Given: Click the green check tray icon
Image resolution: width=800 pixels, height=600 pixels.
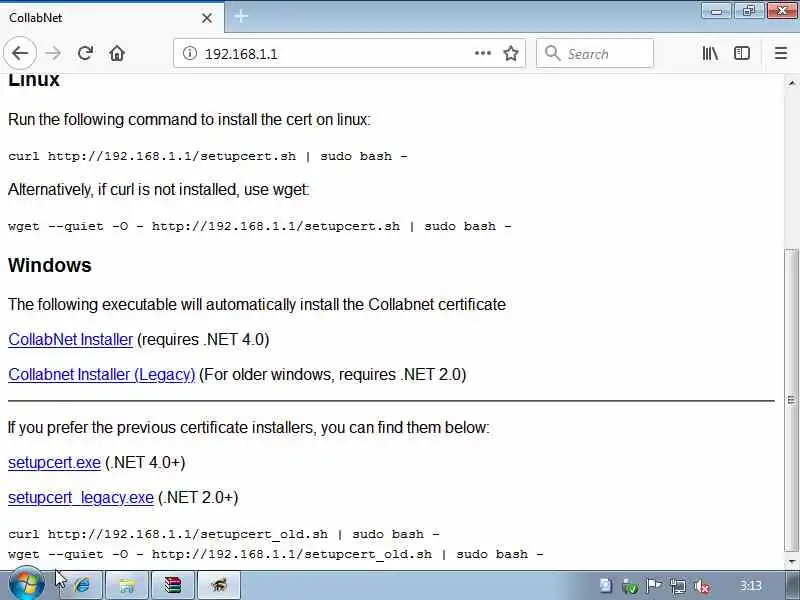Looking at the screenshot, I should (x=631, y=586).
